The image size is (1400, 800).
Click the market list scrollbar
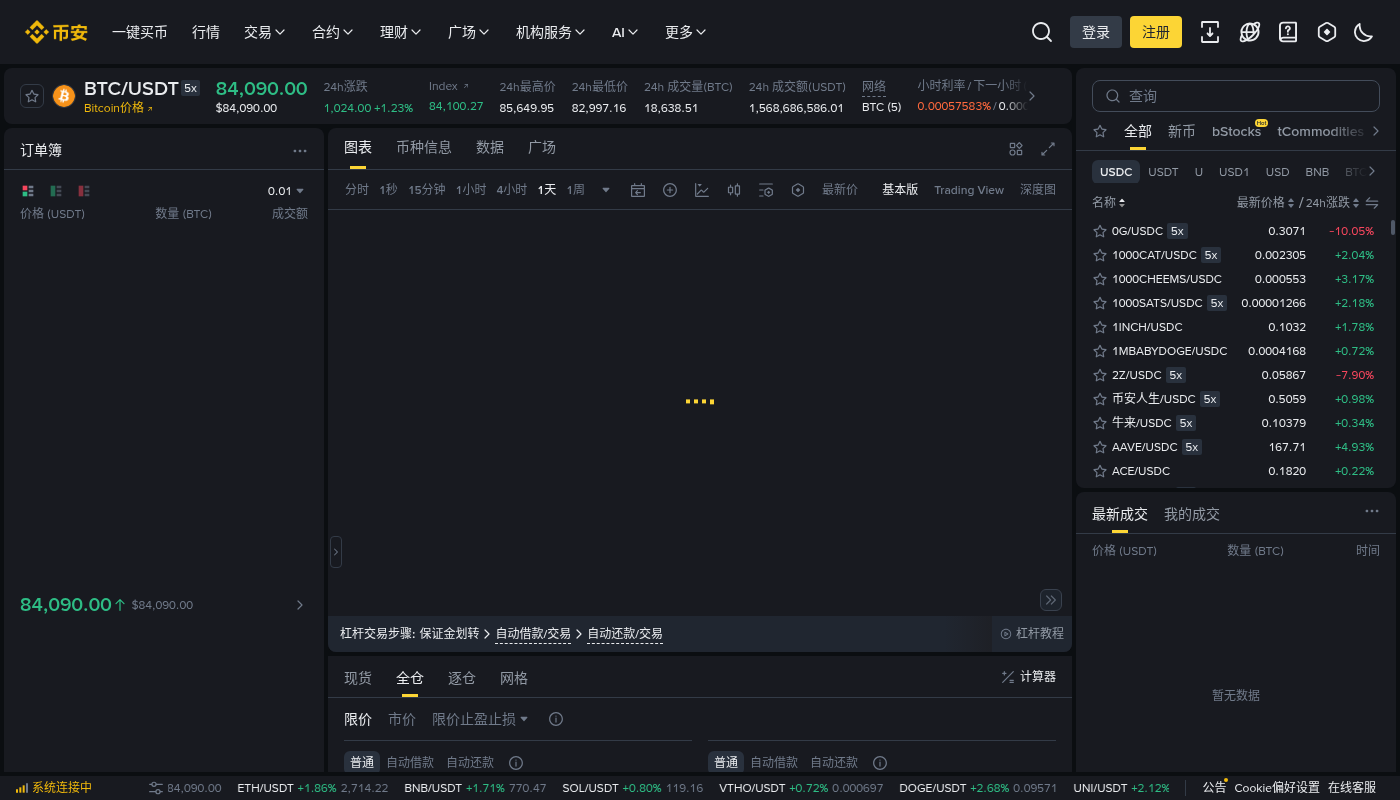click(1392, 228)
